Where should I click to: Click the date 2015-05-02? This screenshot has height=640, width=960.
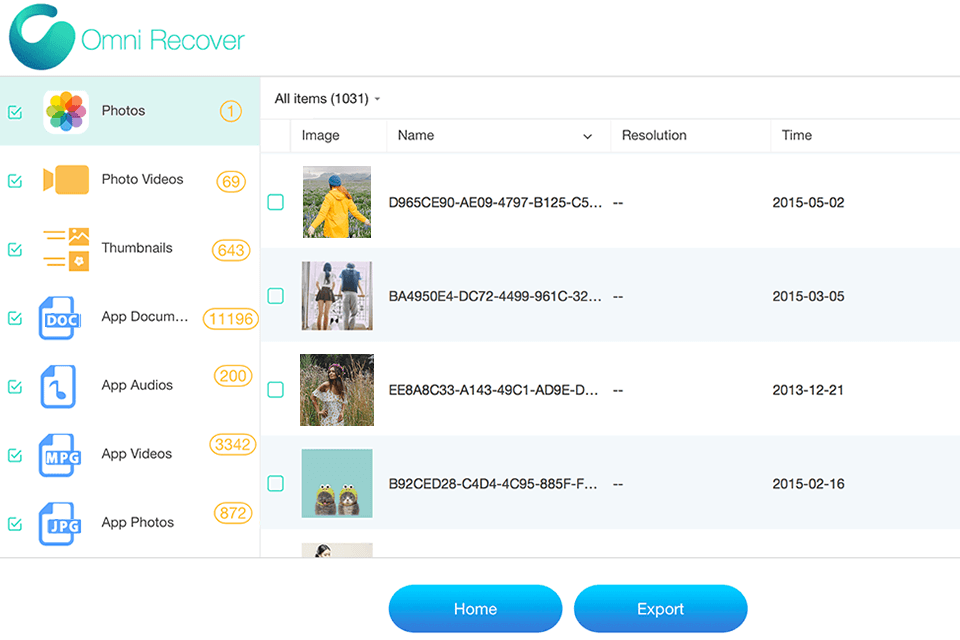coord(808,203)
